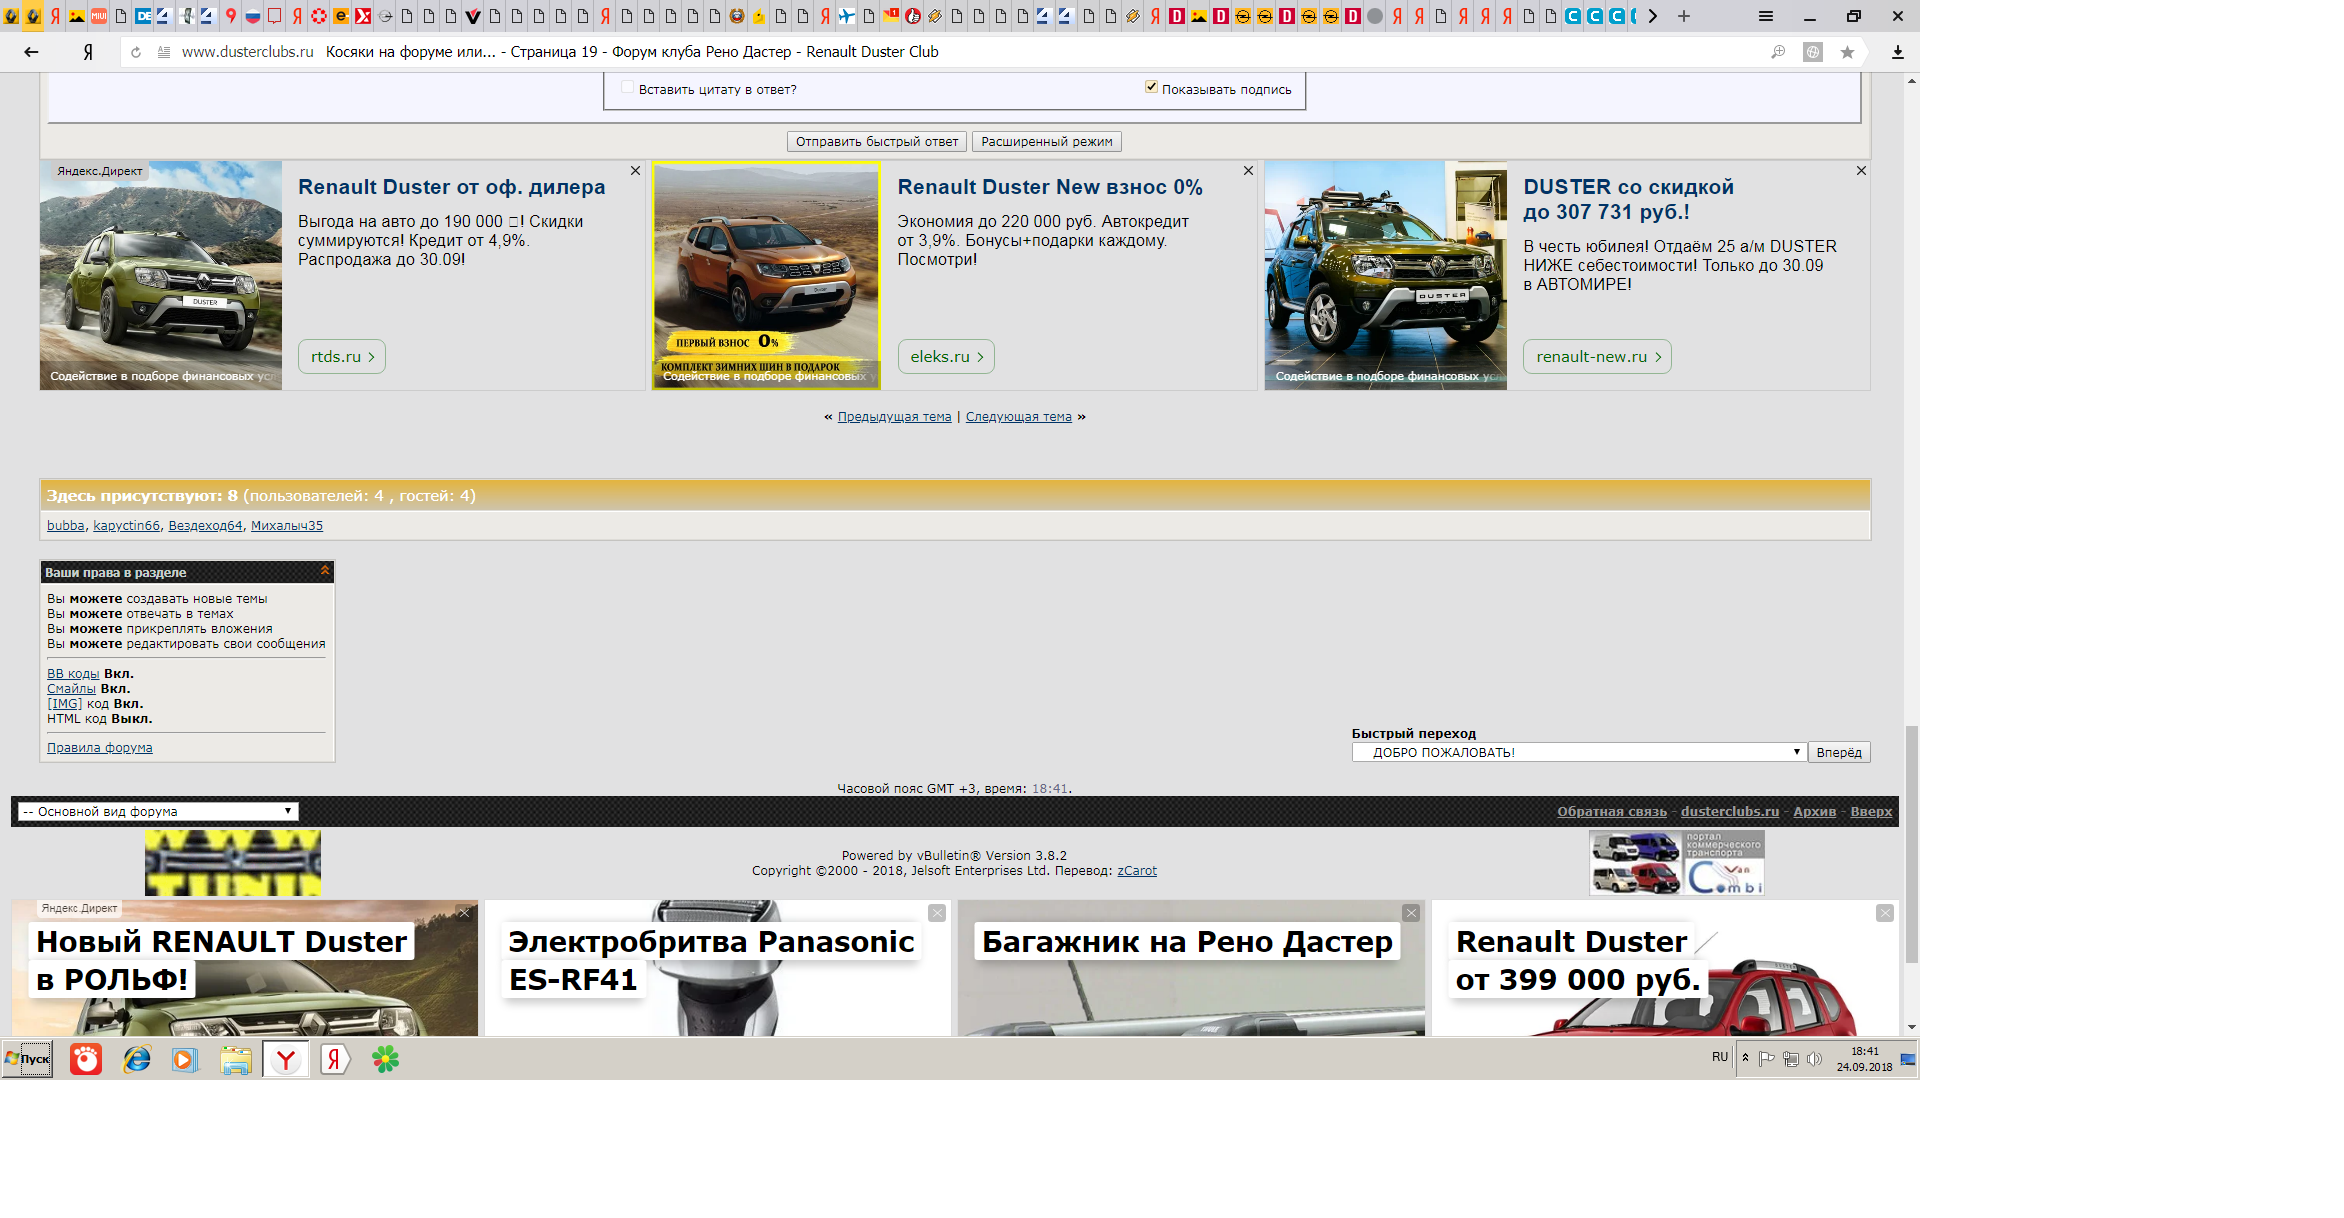Open rtds.ru ad link button

(341, 356)
